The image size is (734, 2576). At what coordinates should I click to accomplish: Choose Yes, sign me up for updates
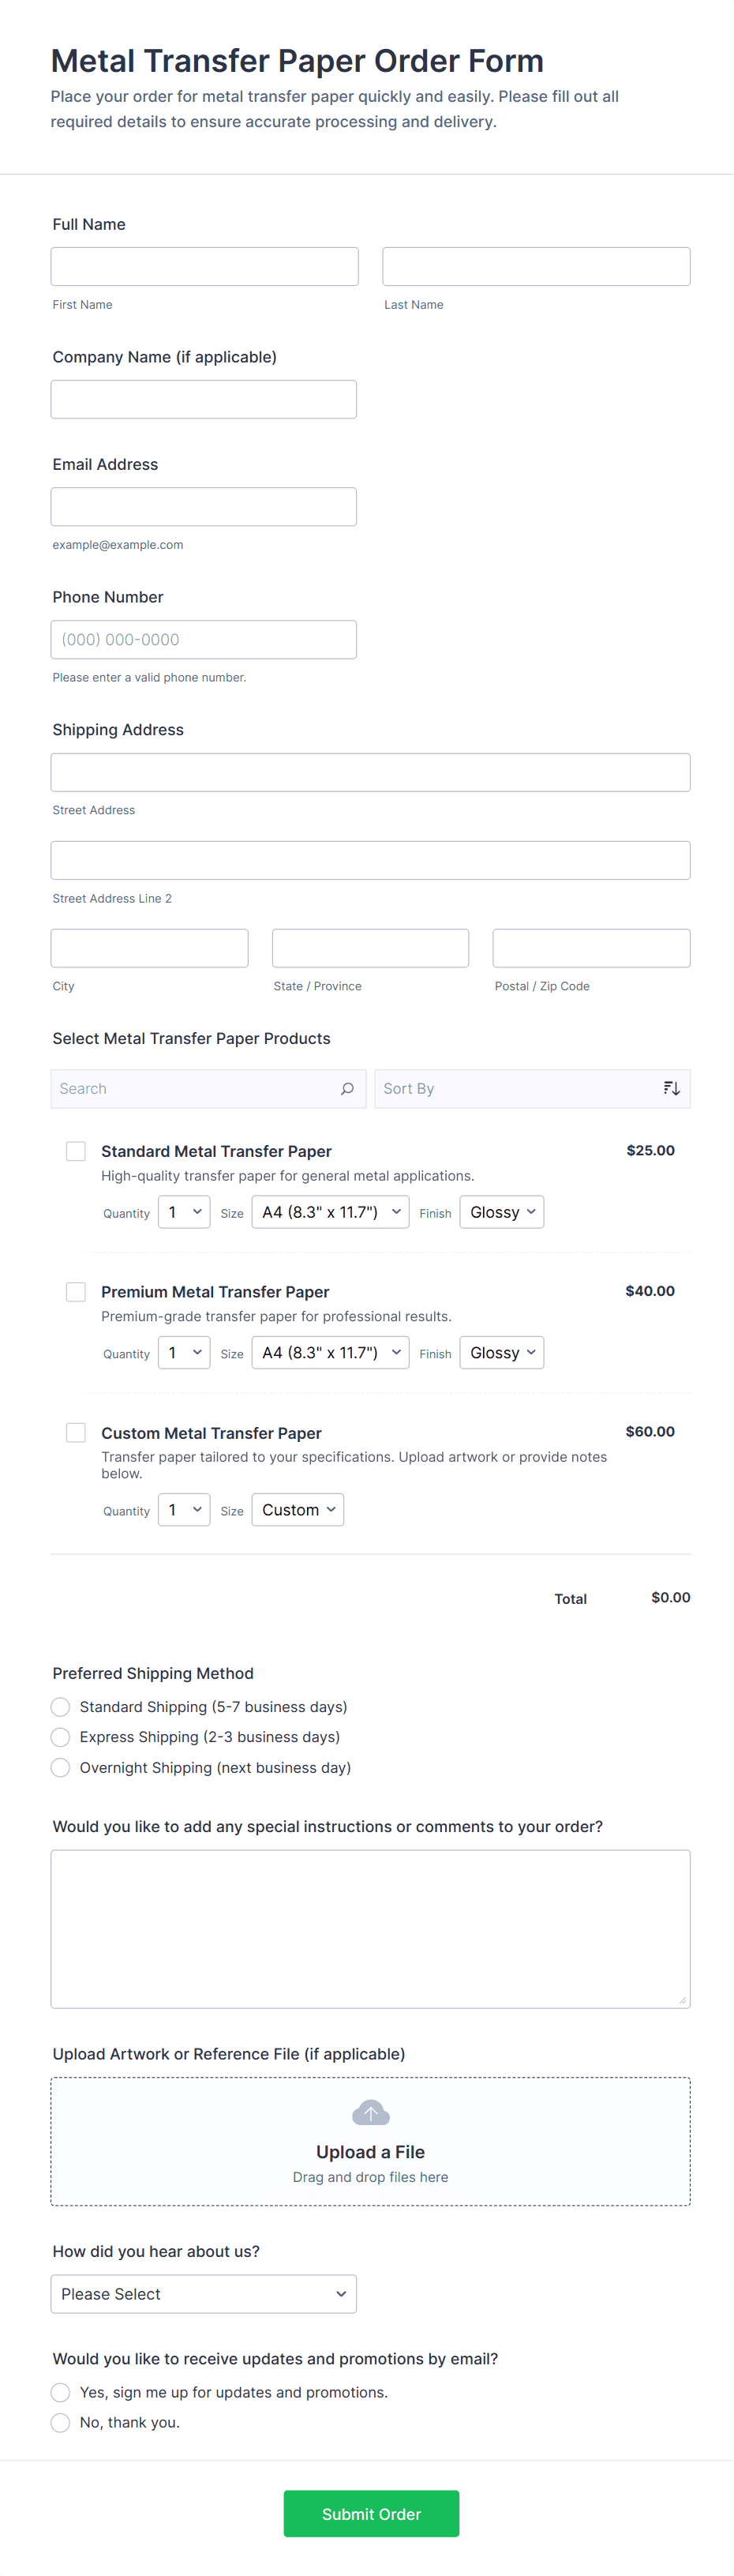click(x=61, y=2392)
